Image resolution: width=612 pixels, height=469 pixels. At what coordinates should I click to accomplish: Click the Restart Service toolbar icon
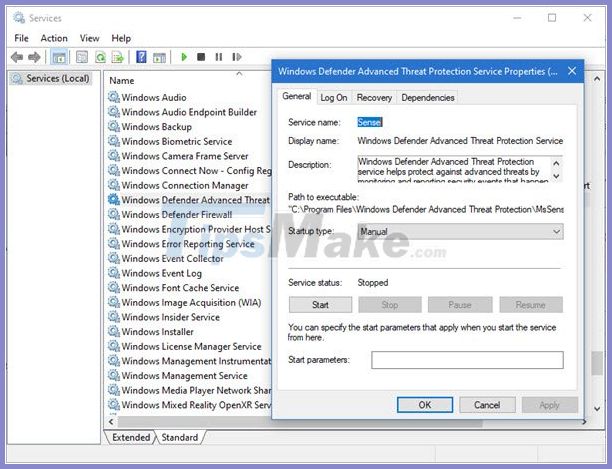tap(237, 57)
